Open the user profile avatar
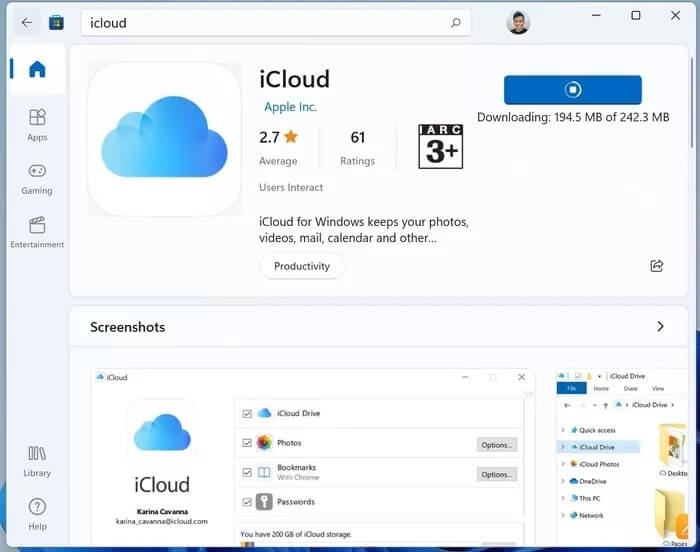The image size is (700, 552). [518, 22]
